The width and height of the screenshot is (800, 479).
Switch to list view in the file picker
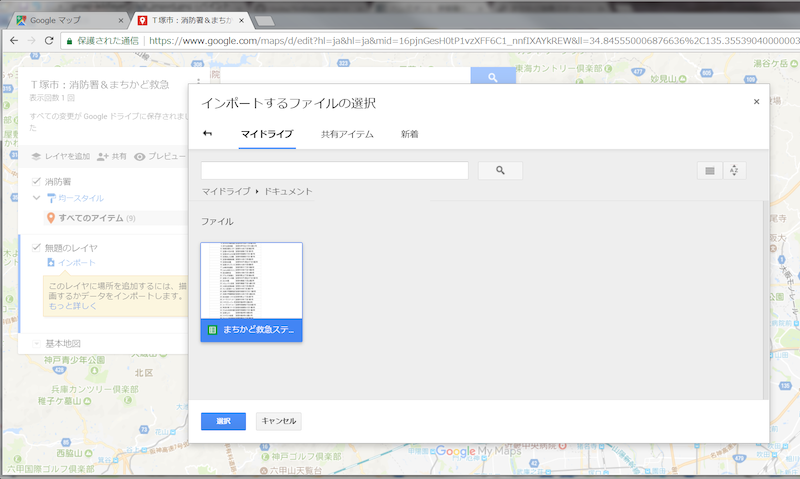pyautogui.click(x=710, y=170)
